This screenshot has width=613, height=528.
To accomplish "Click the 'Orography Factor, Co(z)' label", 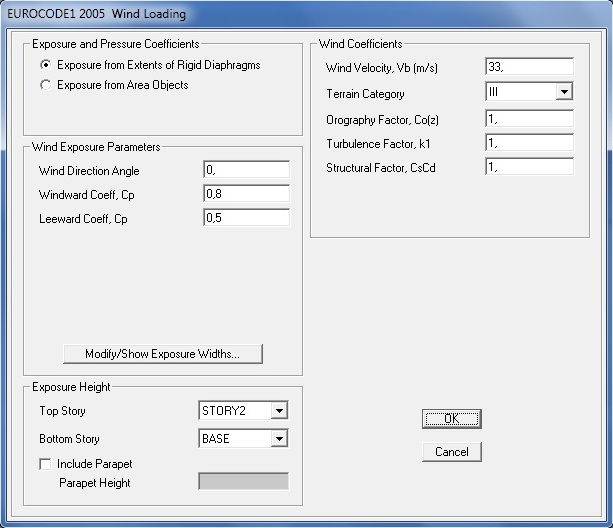I will pos(382,120).
